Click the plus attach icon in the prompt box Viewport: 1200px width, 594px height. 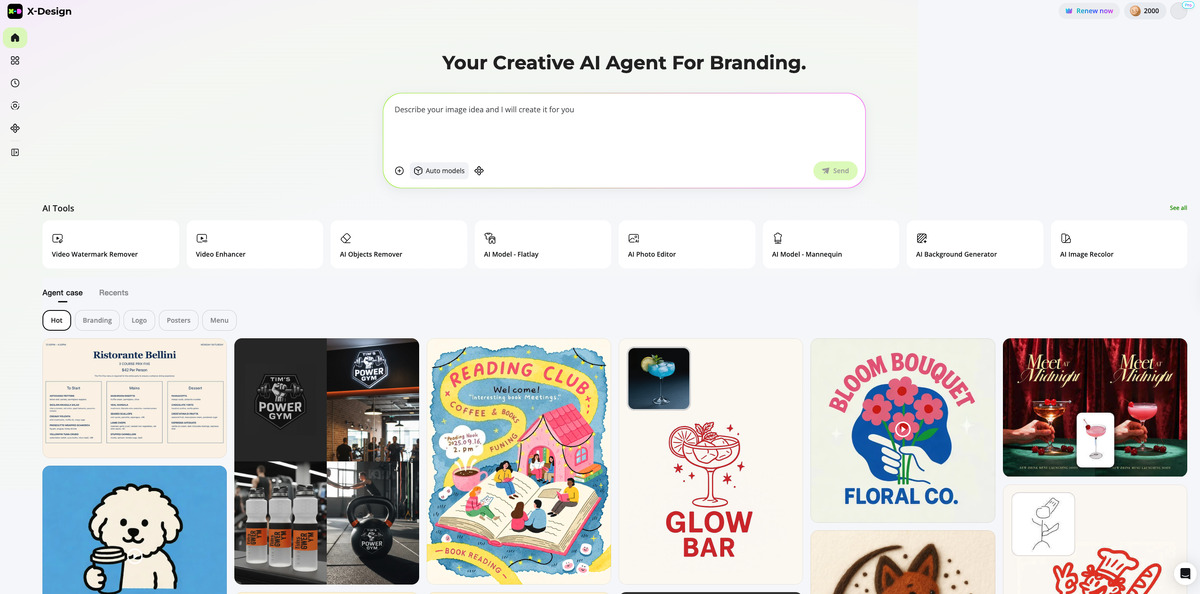point(399,171)
